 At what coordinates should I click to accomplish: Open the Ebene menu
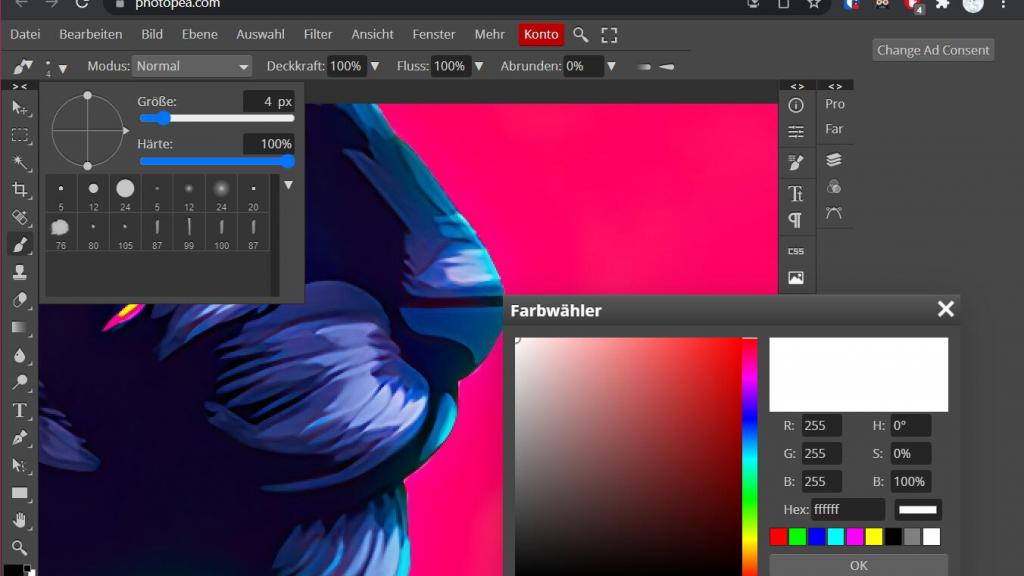[x=199, y=35]
